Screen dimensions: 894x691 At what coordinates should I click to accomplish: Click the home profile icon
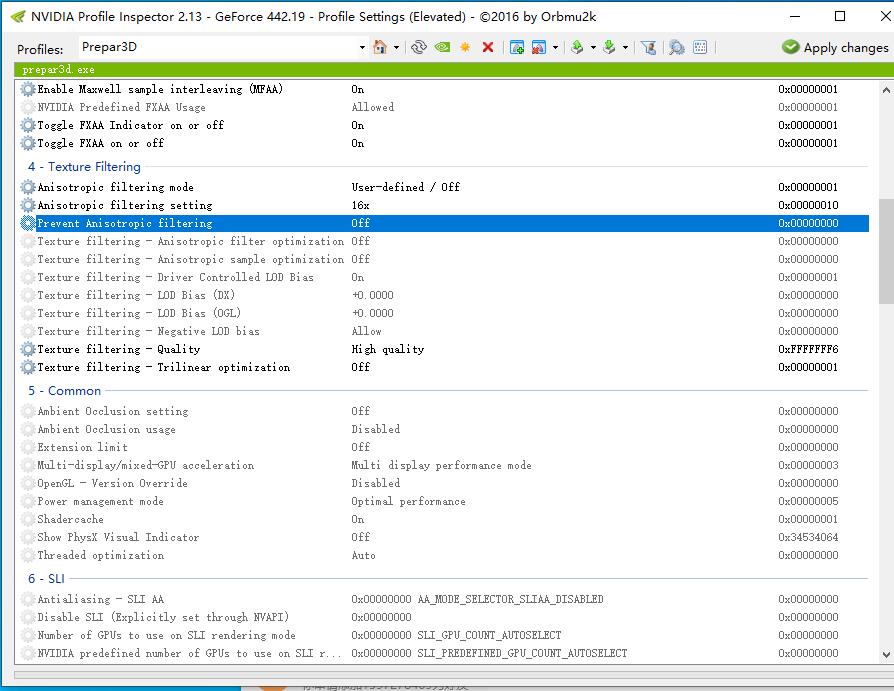380,47
